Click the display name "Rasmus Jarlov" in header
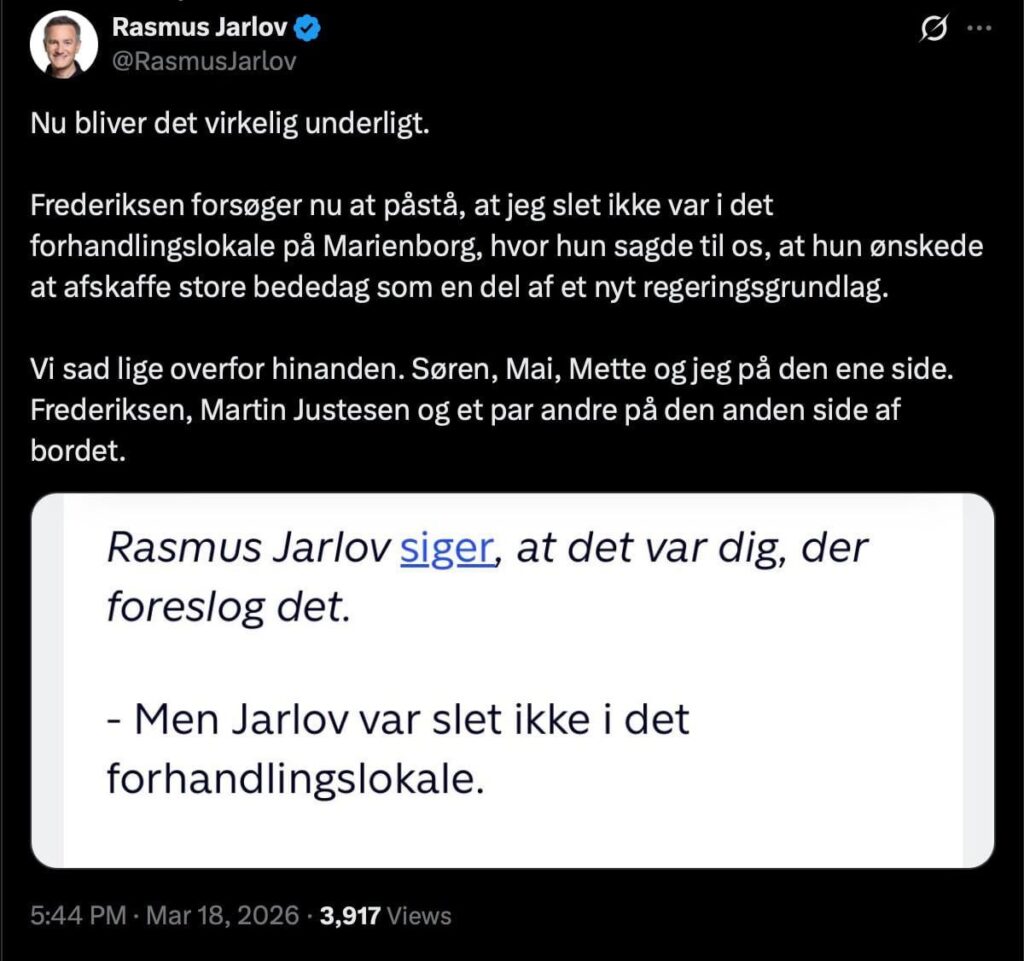1024x961 pixels. tap(203, 27)
